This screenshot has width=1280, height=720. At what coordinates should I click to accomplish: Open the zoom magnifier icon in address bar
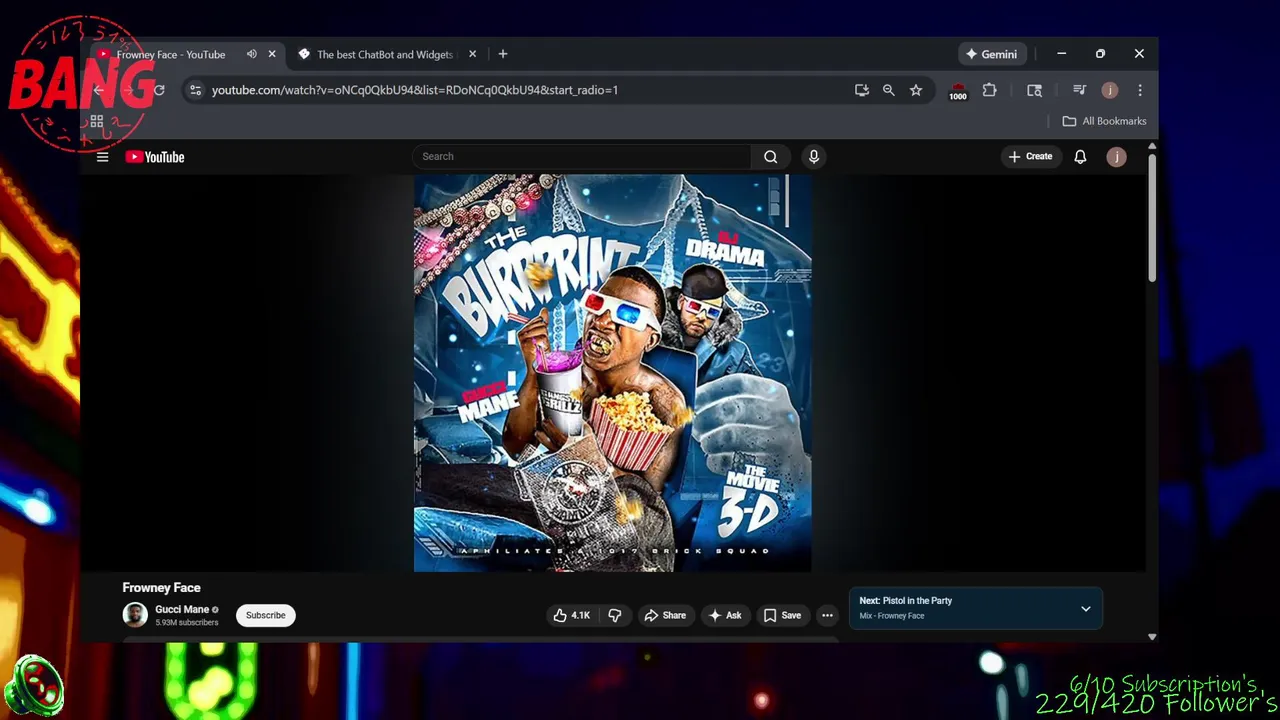click(x=888, y=90)
